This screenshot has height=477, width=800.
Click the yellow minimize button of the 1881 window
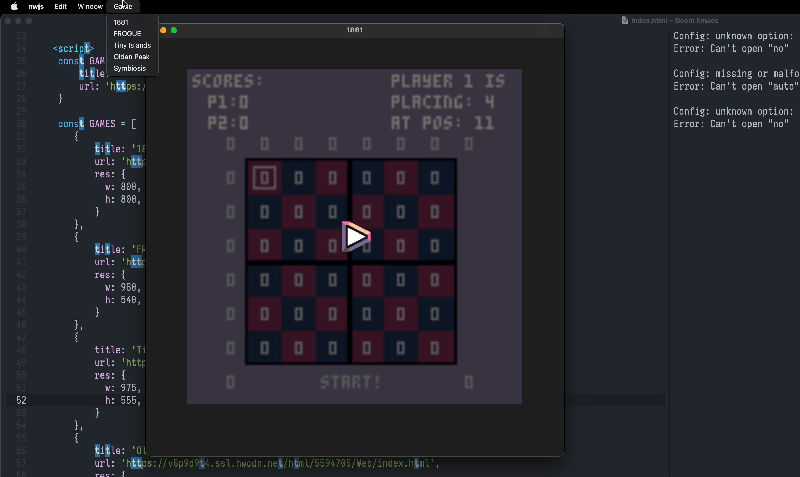(x=163, y=30)
